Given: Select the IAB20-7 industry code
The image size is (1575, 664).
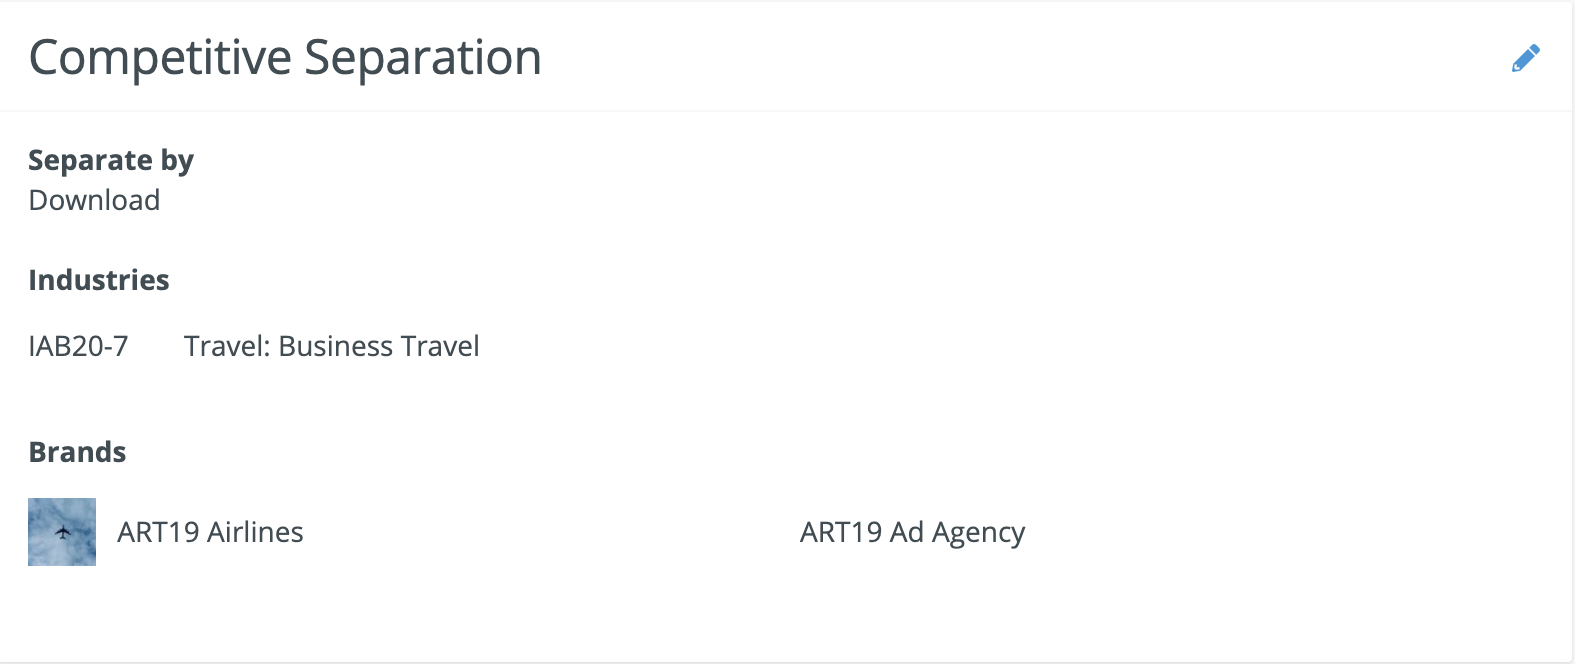Looking at the screenshot, I should pos(78,346).
